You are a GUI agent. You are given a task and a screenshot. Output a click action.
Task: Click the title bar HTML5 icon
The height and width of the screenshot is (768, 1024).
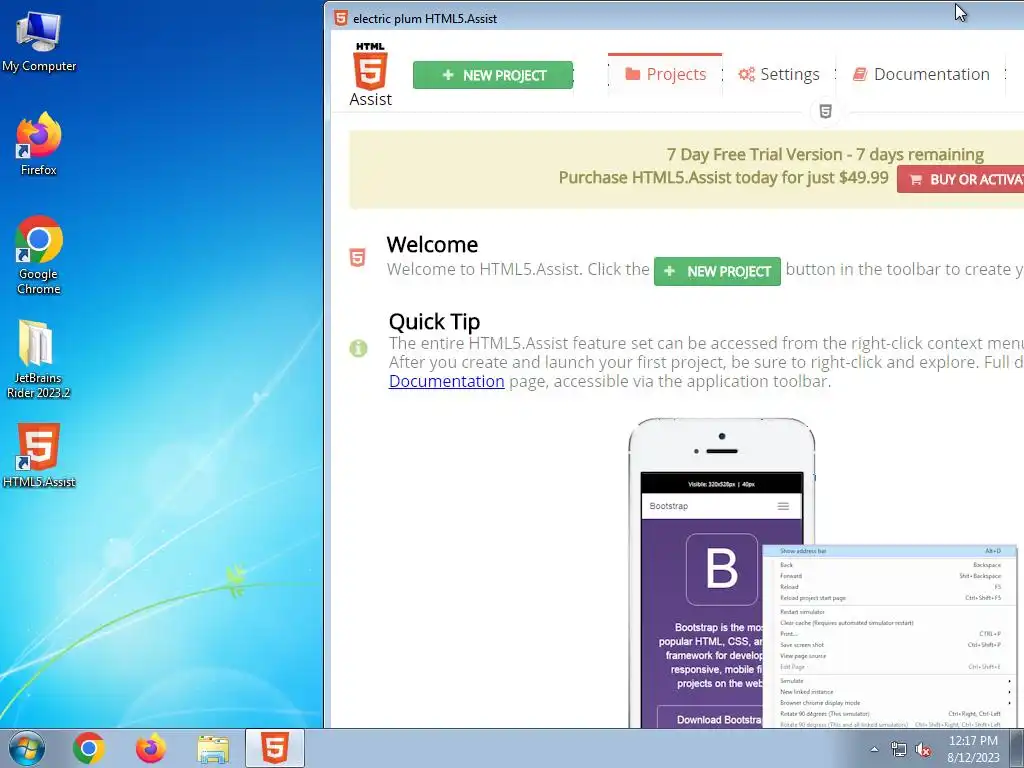click(340, 18)
